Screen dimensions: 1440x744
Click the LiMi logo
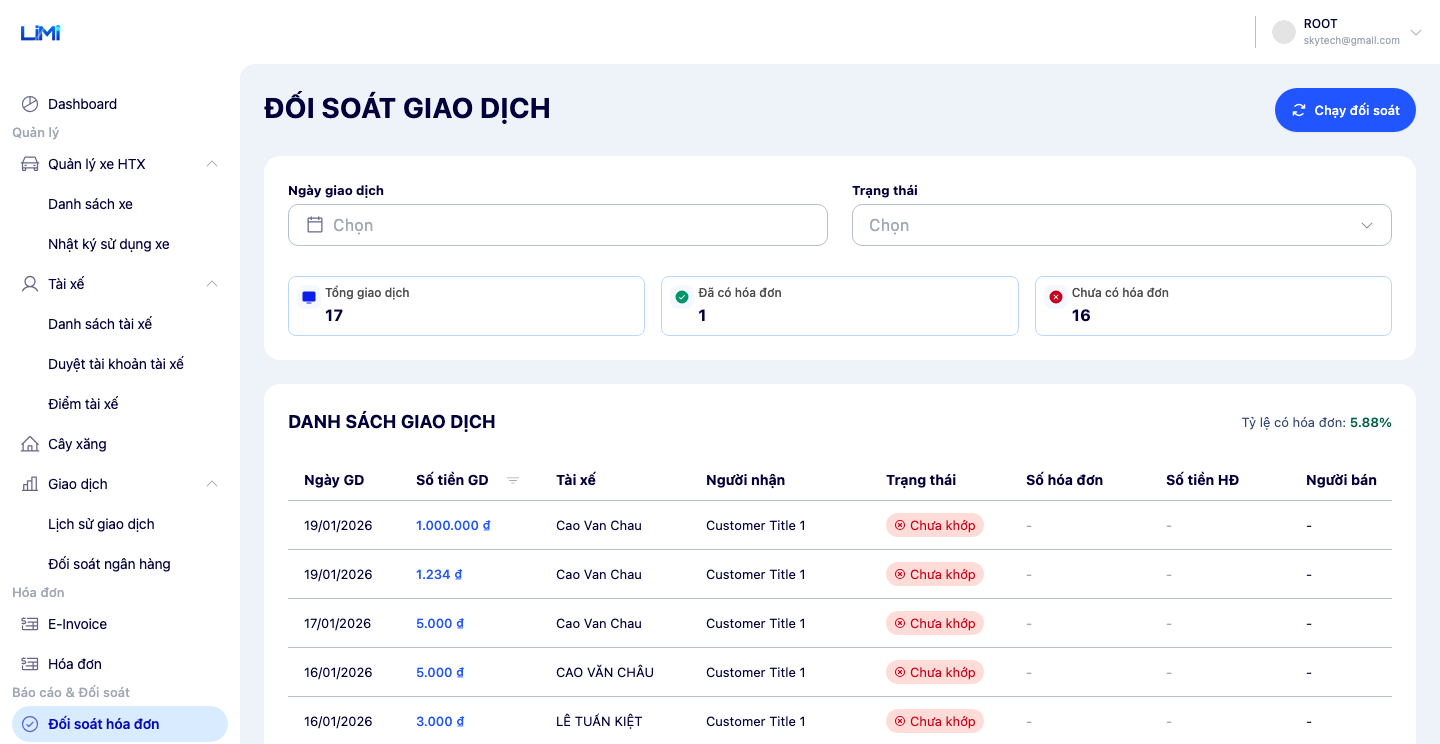click(x=40, y=33)
